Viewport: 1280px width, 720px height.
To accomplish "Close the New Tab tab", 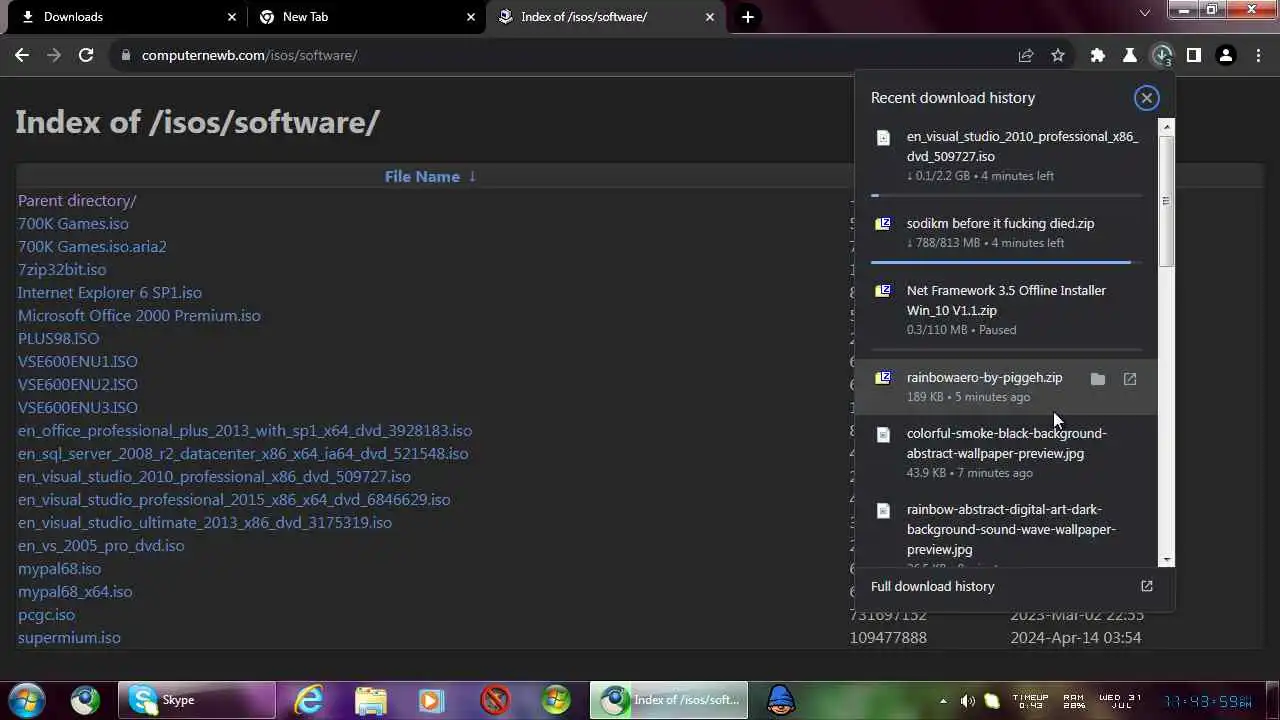I will point(471,17).
